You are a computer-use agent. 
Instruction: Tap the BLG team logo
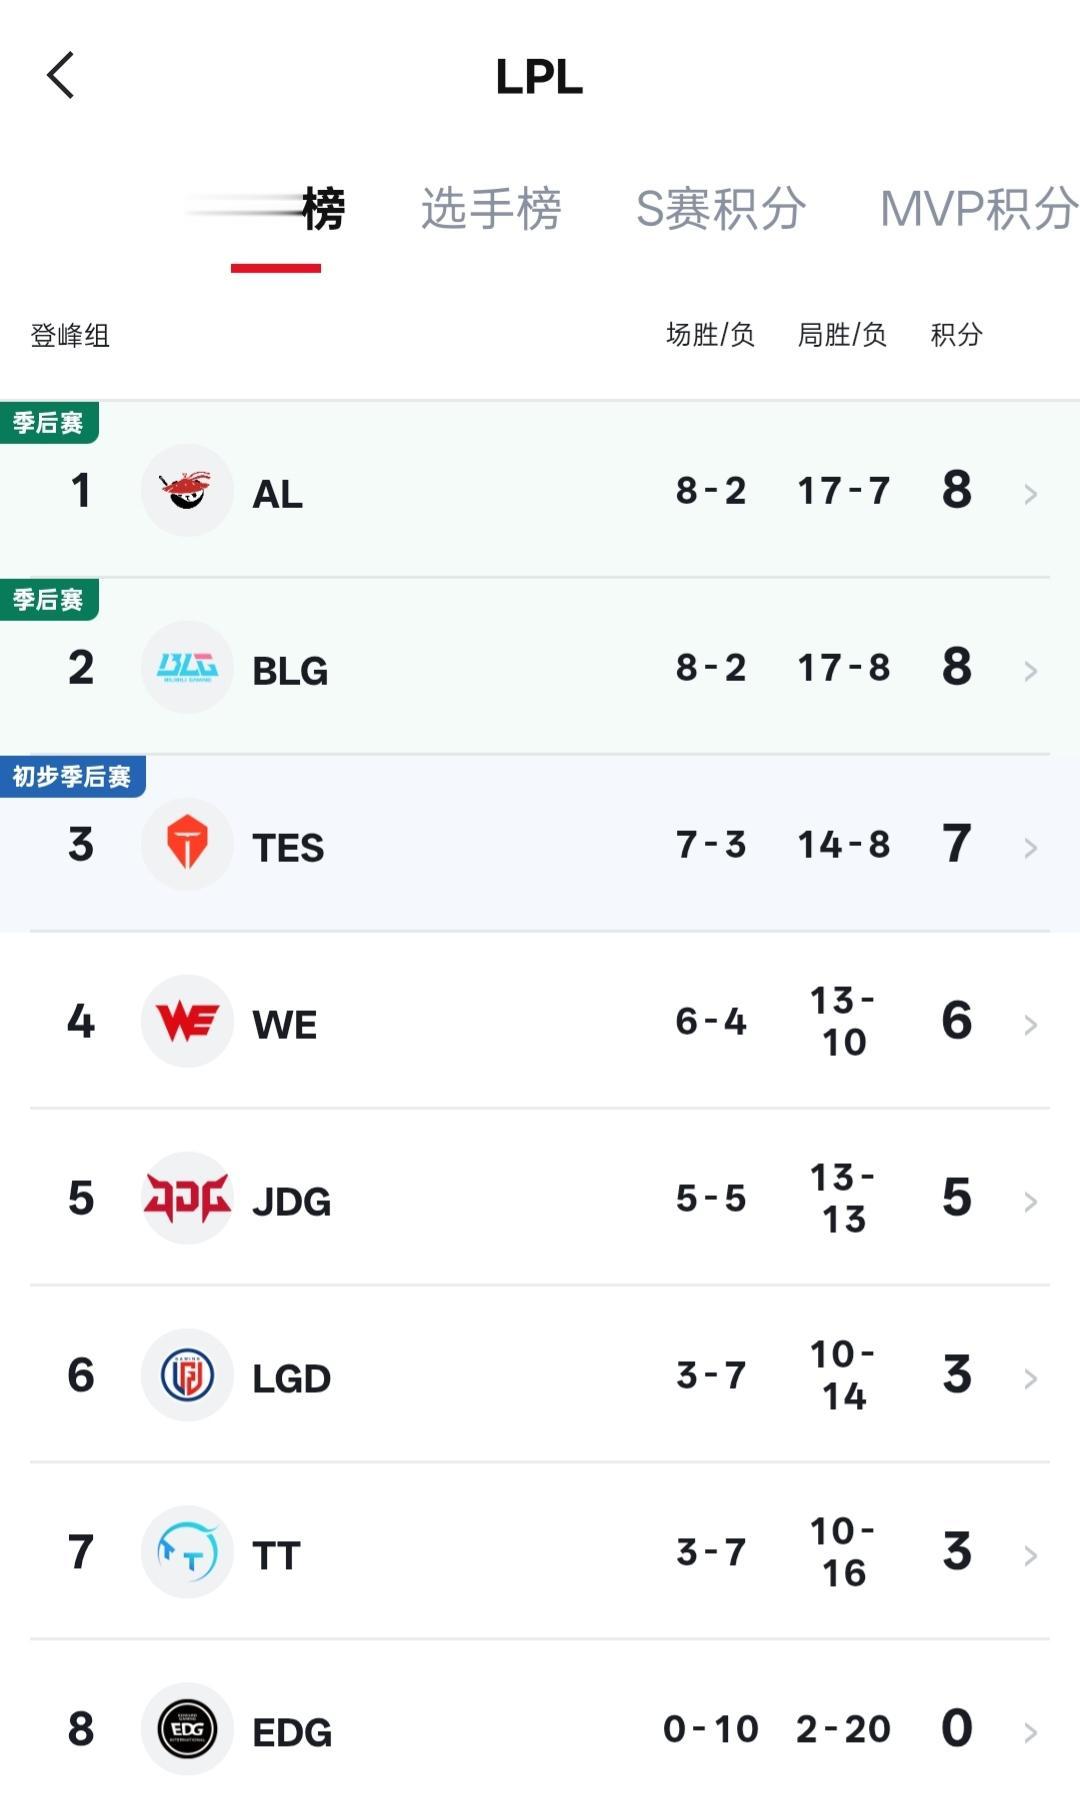[x=187, y=667]
